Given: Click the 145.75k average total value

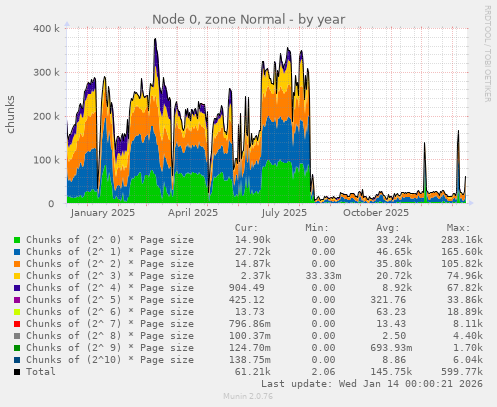Looking at the screenshot, I should pyautogui.click(x=391, y=372).
